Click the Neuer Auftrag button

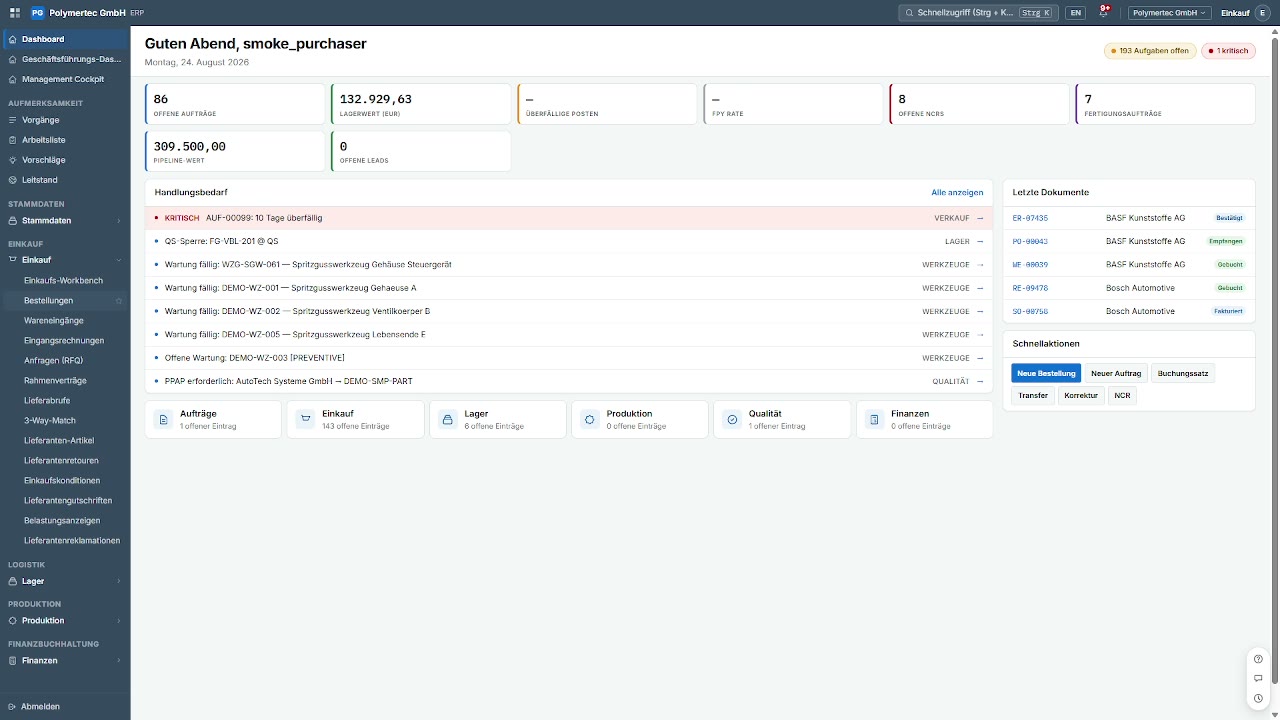1116,373
